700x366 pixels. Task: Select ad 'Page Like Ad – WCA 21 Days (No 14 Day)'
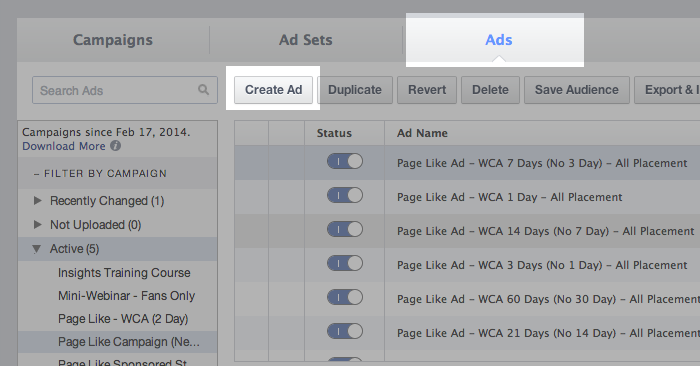tap(548, 333)
